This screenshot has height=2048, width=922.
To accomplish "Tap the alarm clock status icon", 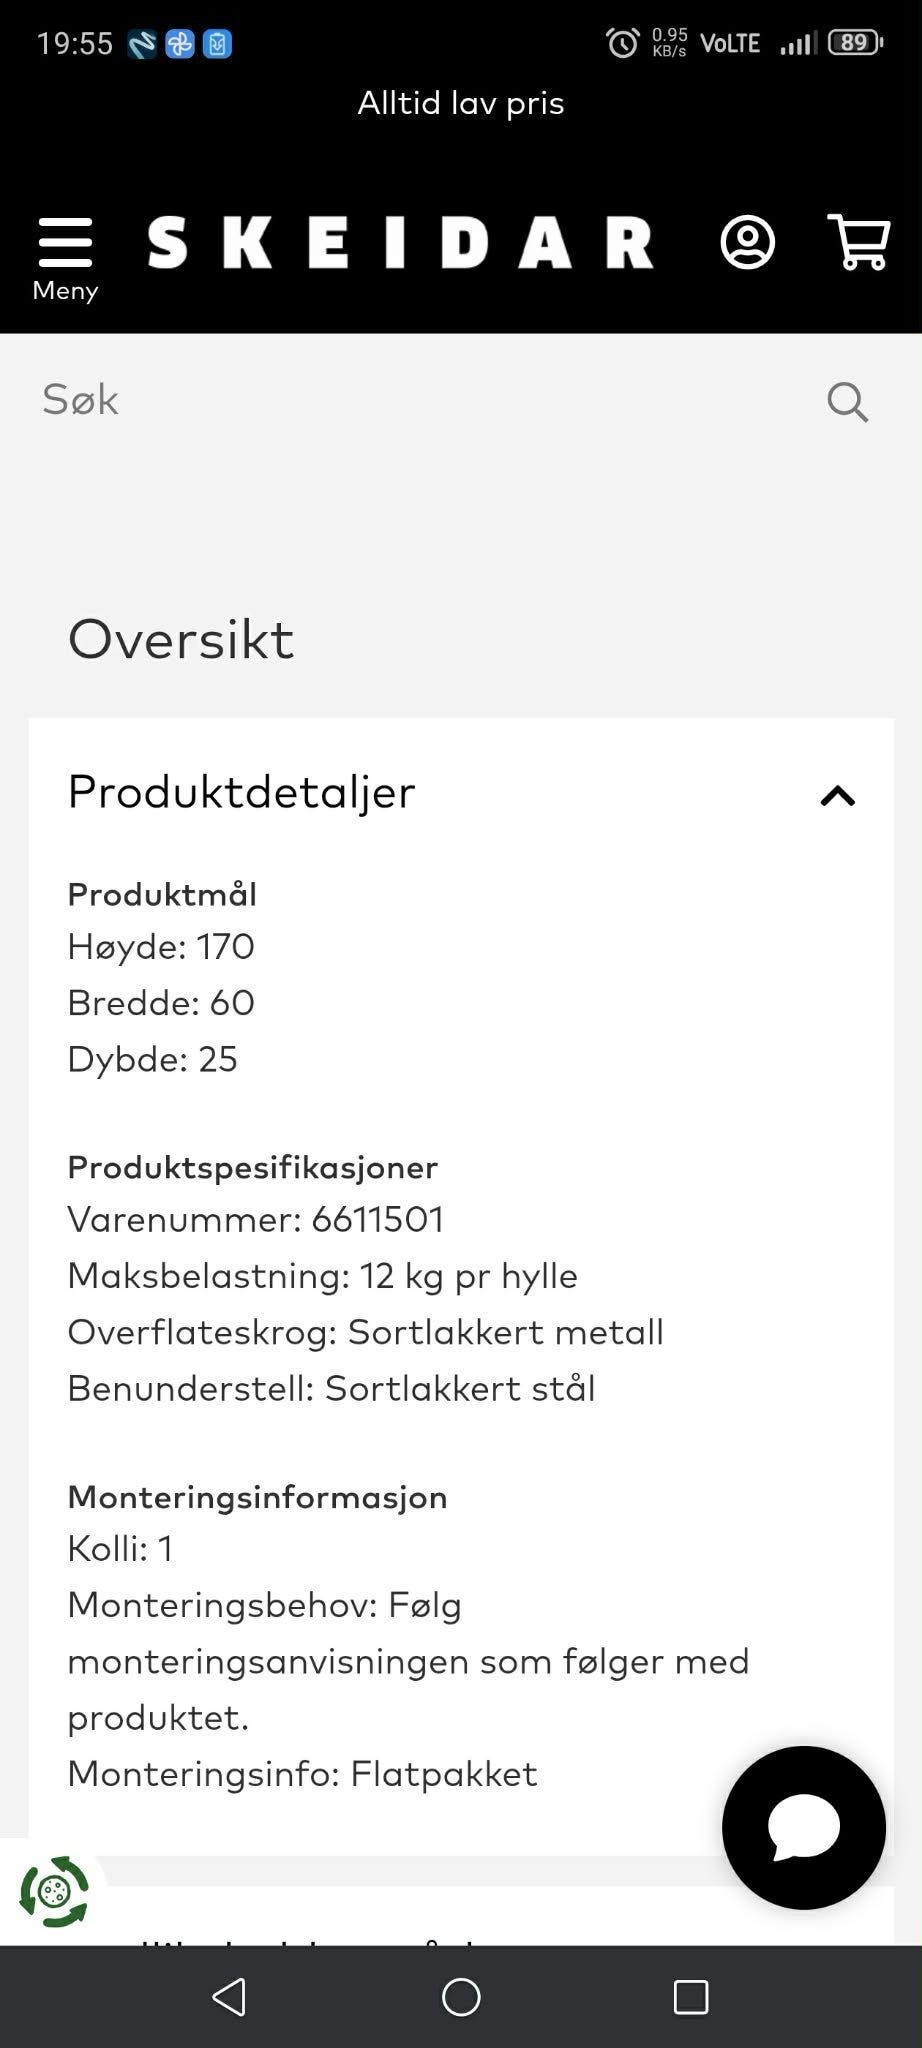I will (622, 43).
